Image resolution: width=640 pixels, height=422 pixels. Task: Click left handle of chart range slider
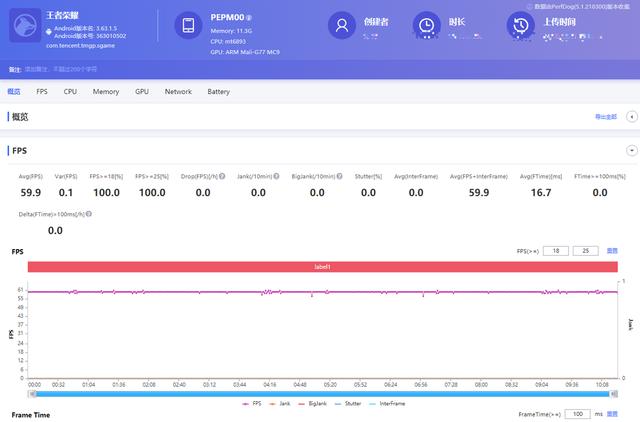pos(32,394)
